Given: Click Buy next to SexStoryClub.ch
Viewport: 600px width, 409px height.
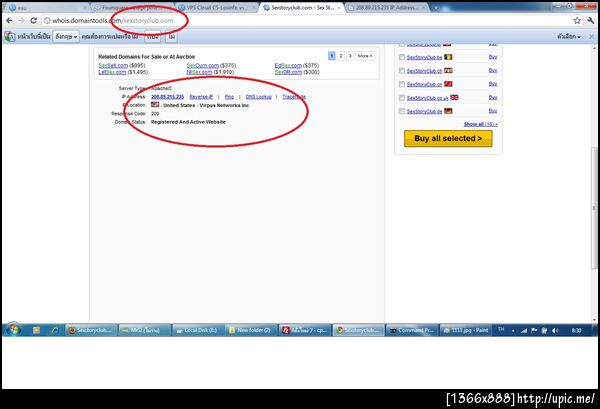Looking at the screenshot, I should (x=493, y=70).
